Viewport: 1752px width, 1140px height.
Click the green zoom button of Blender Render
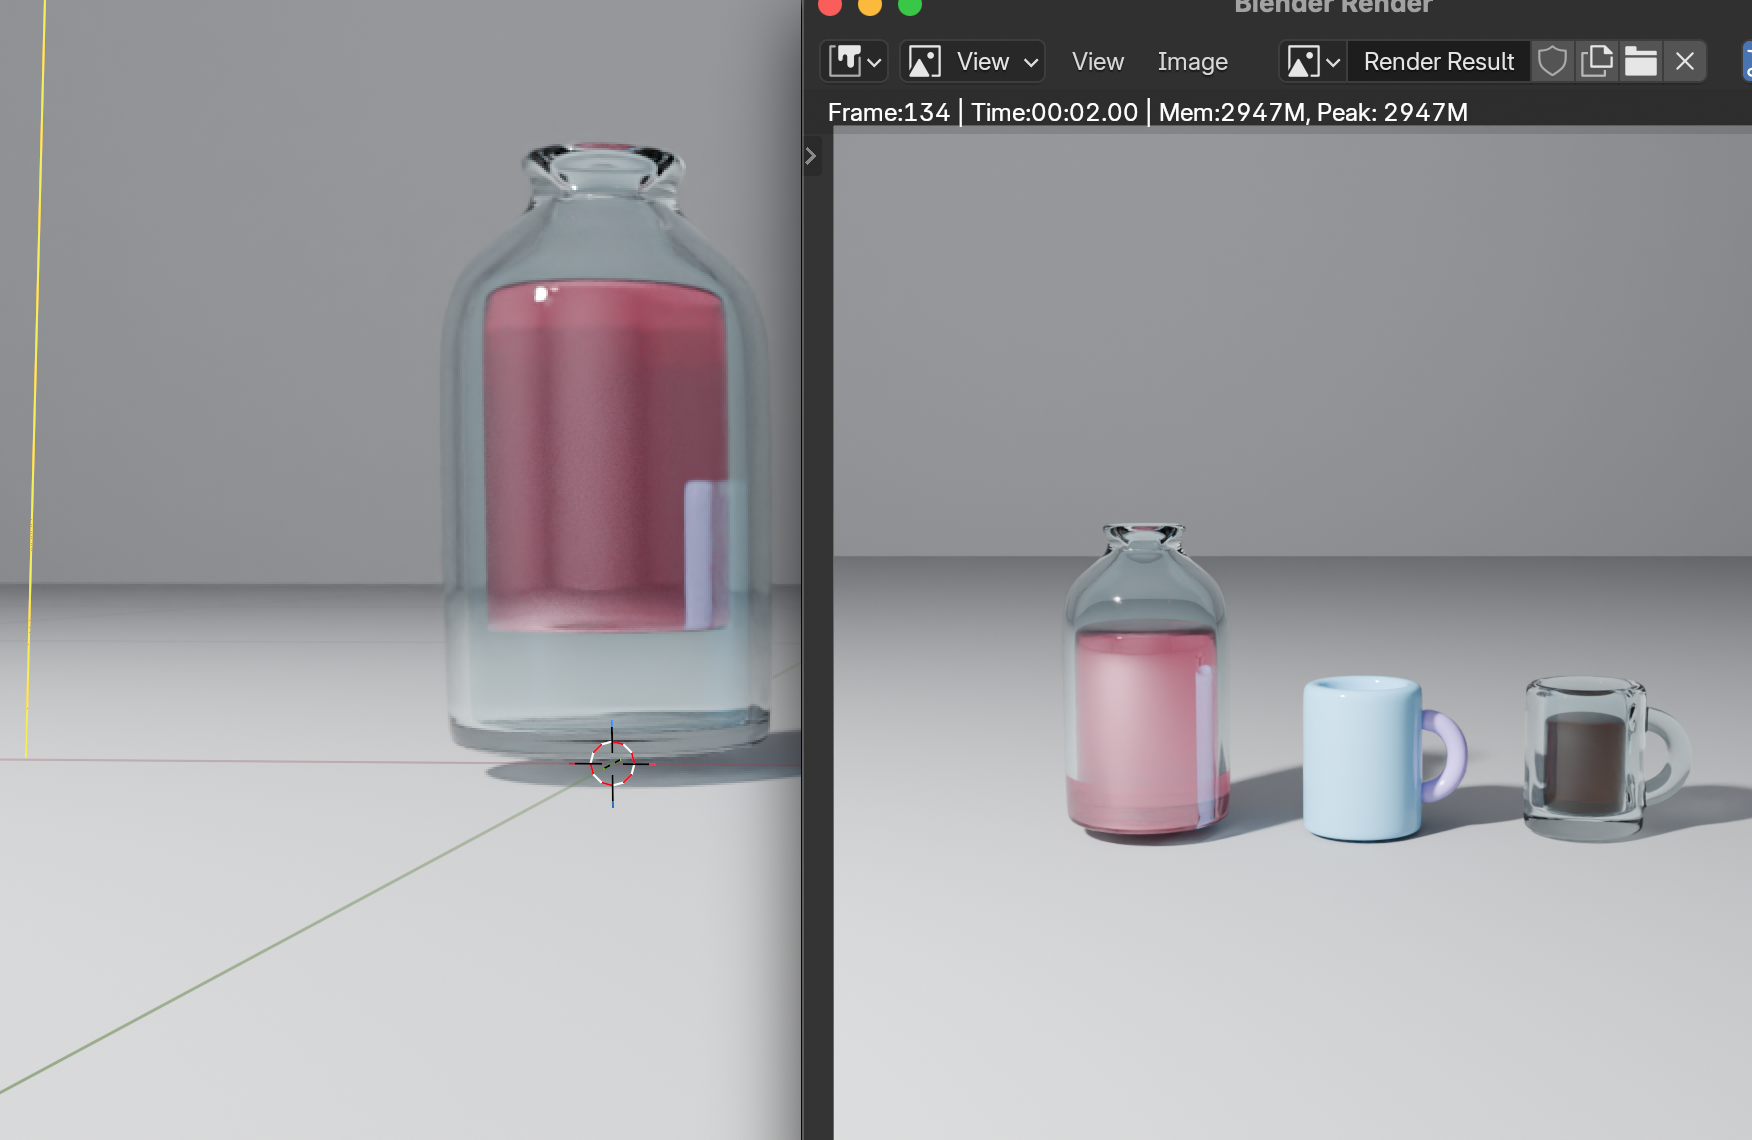(x=910, y=5)
